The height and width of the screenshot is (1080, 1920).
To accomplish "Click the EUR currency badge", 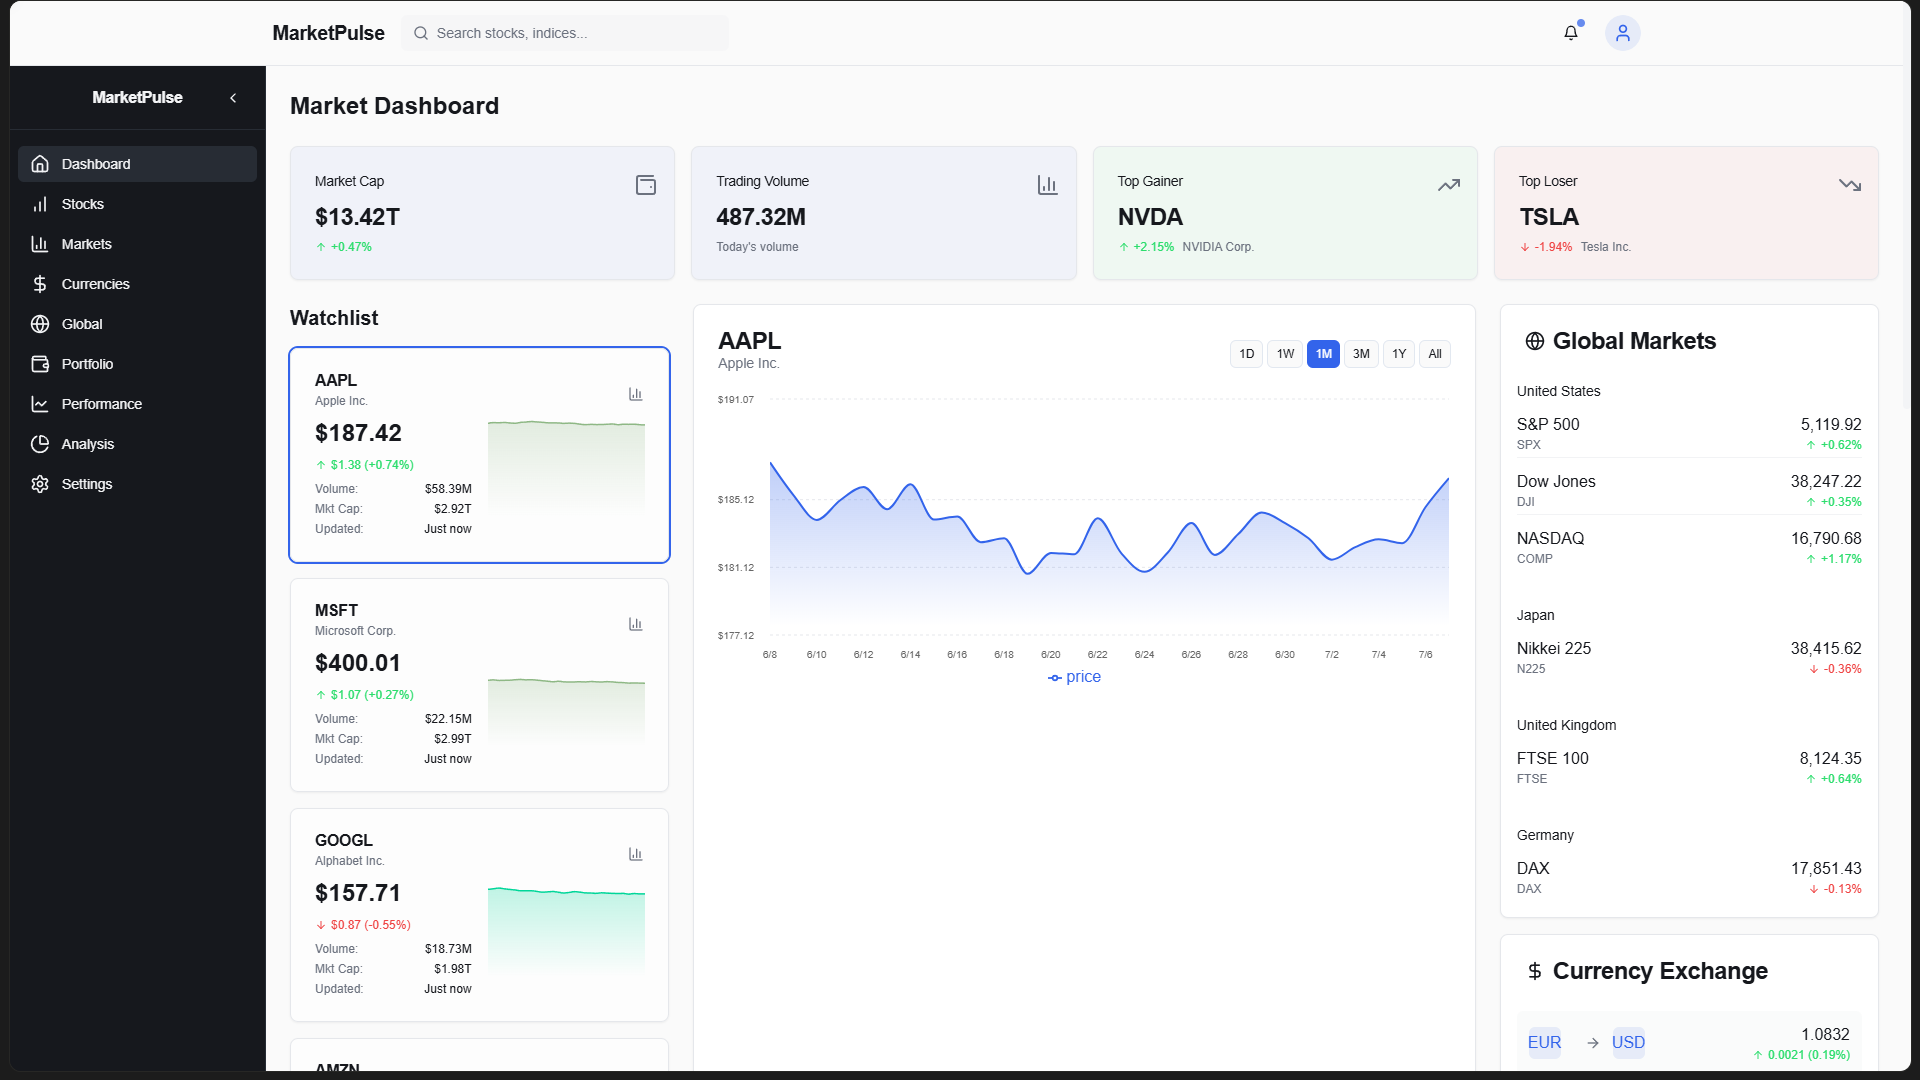I will point(1544,1043).
